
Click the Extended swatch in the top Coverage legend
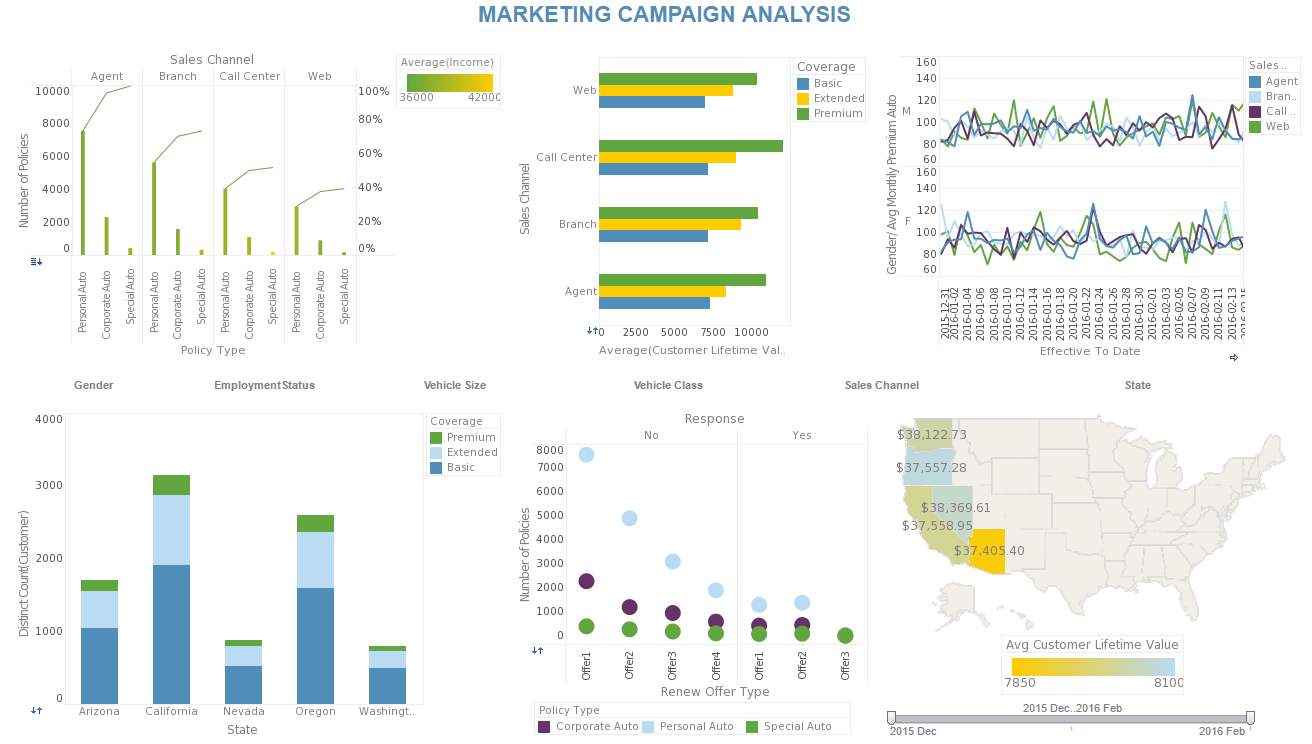(x=803, y=99)
